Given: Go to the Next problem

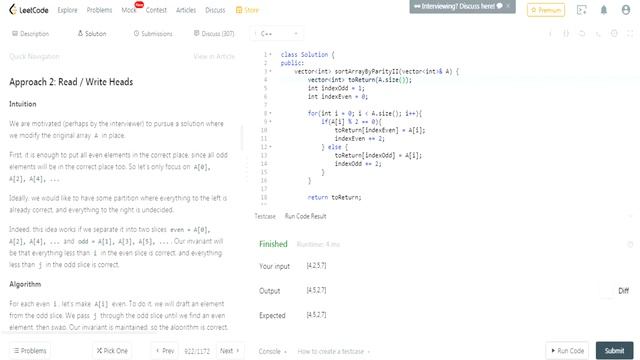Looking at the screenshot, I should [229, 351].
